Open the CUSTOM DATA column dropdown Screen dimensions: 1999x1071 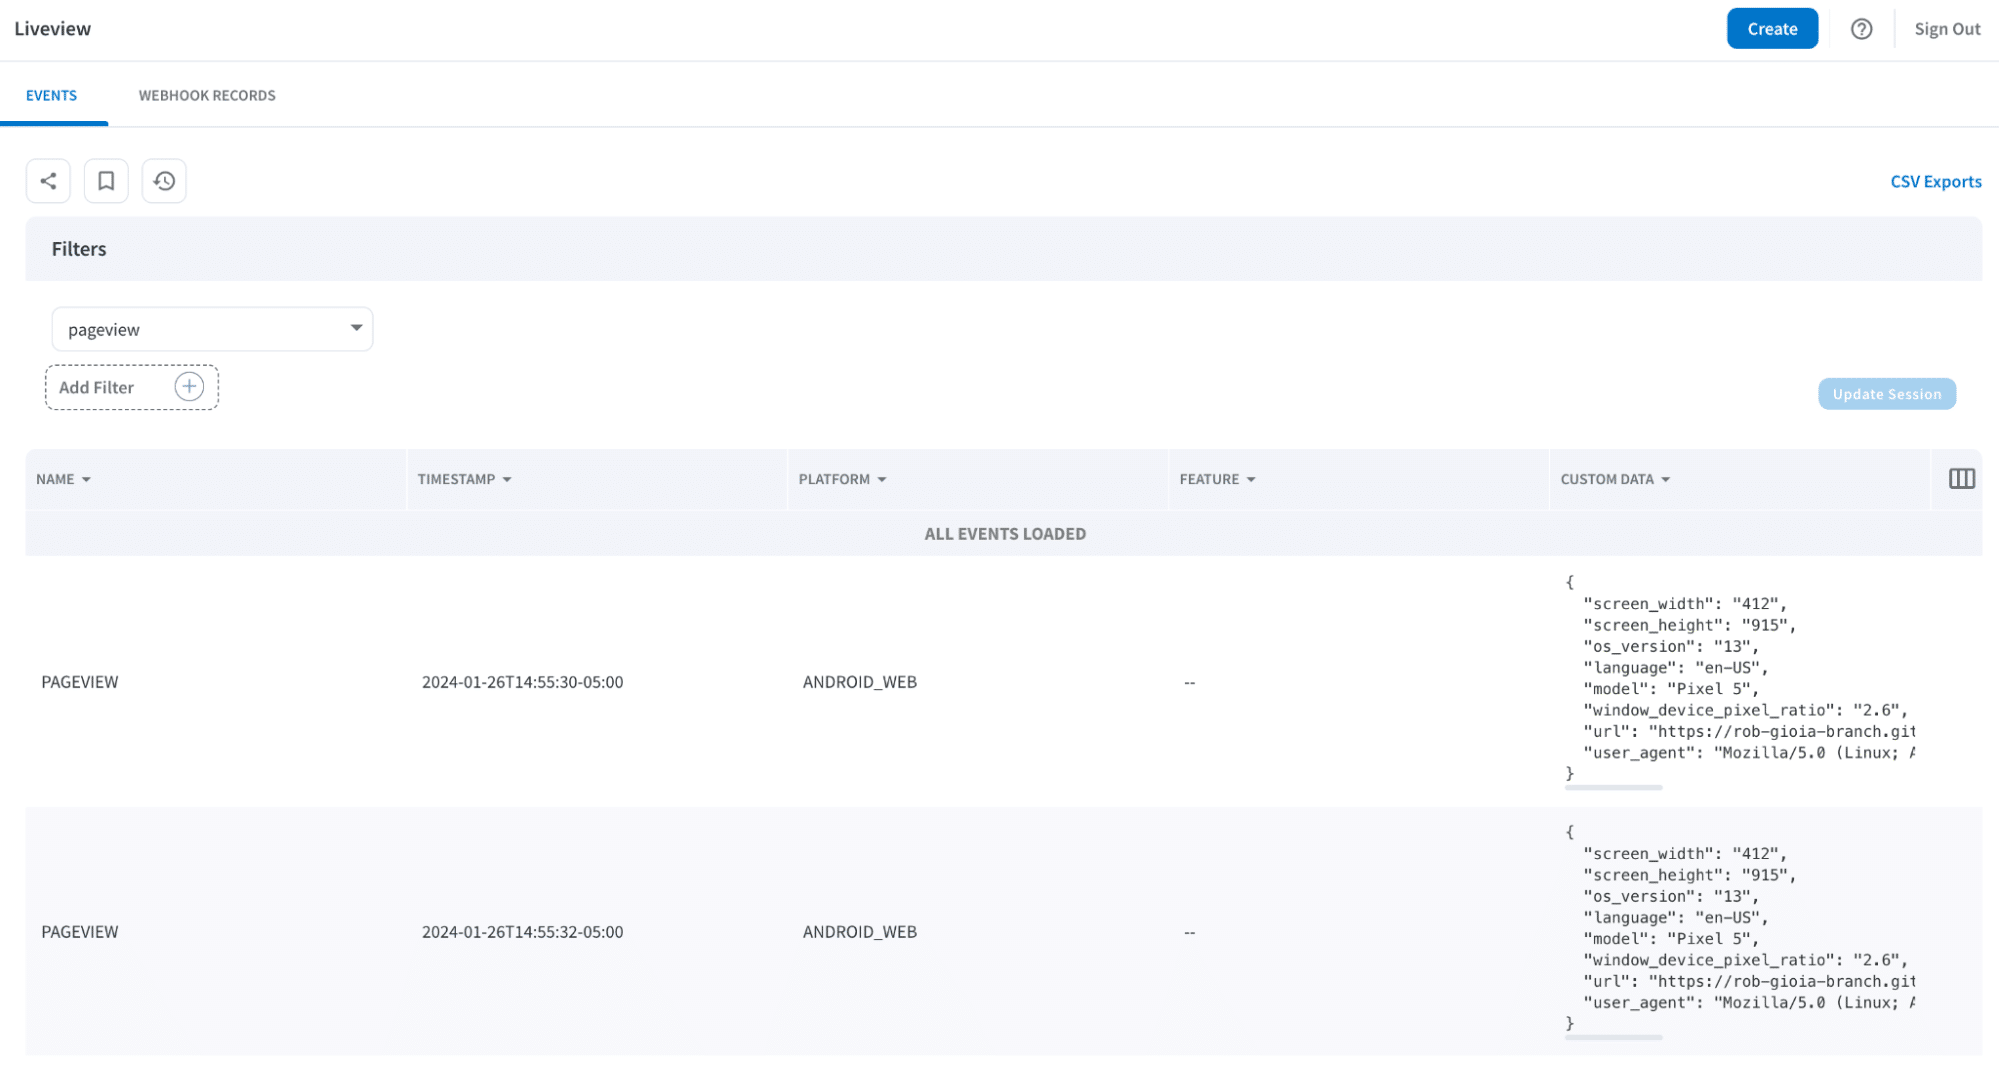[x=1666, y=479]
